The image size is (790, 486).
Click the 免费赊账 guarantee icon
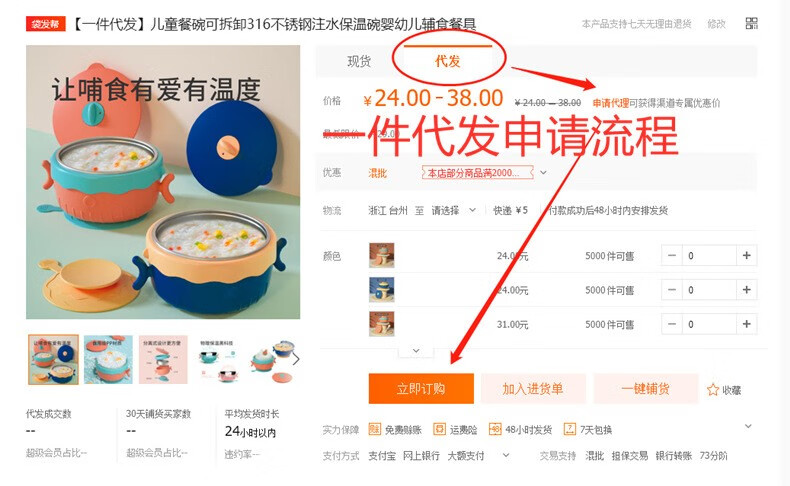click(x=374, y=429)
